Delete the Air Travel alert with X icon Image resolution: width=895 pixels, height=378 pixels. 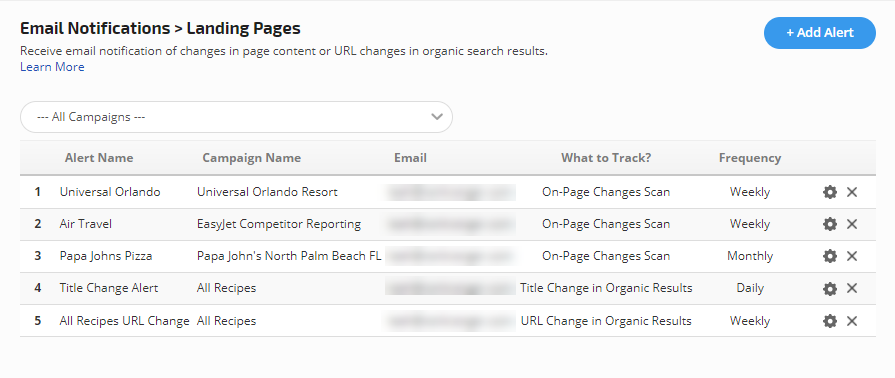point(852,224)
